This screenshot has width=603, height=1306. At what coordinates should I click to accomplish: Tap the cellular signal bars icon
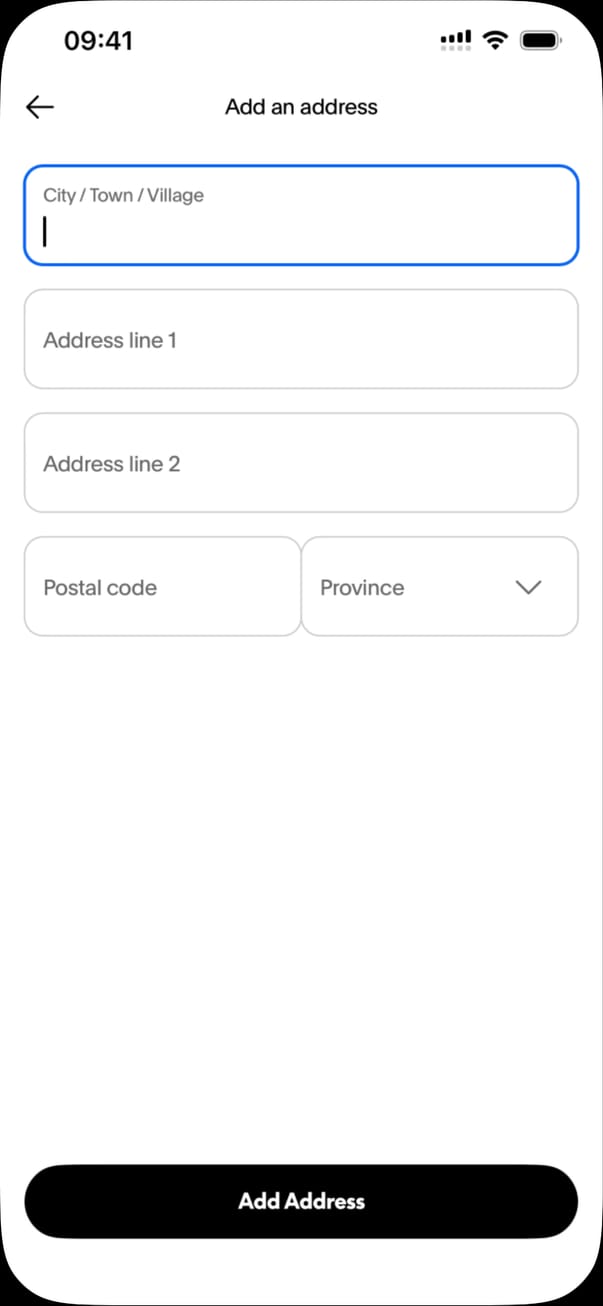456,40
